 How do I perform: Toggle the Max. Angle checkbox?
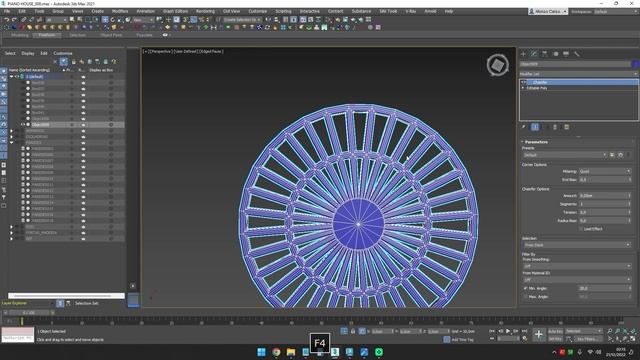click(x=525, y=297)
